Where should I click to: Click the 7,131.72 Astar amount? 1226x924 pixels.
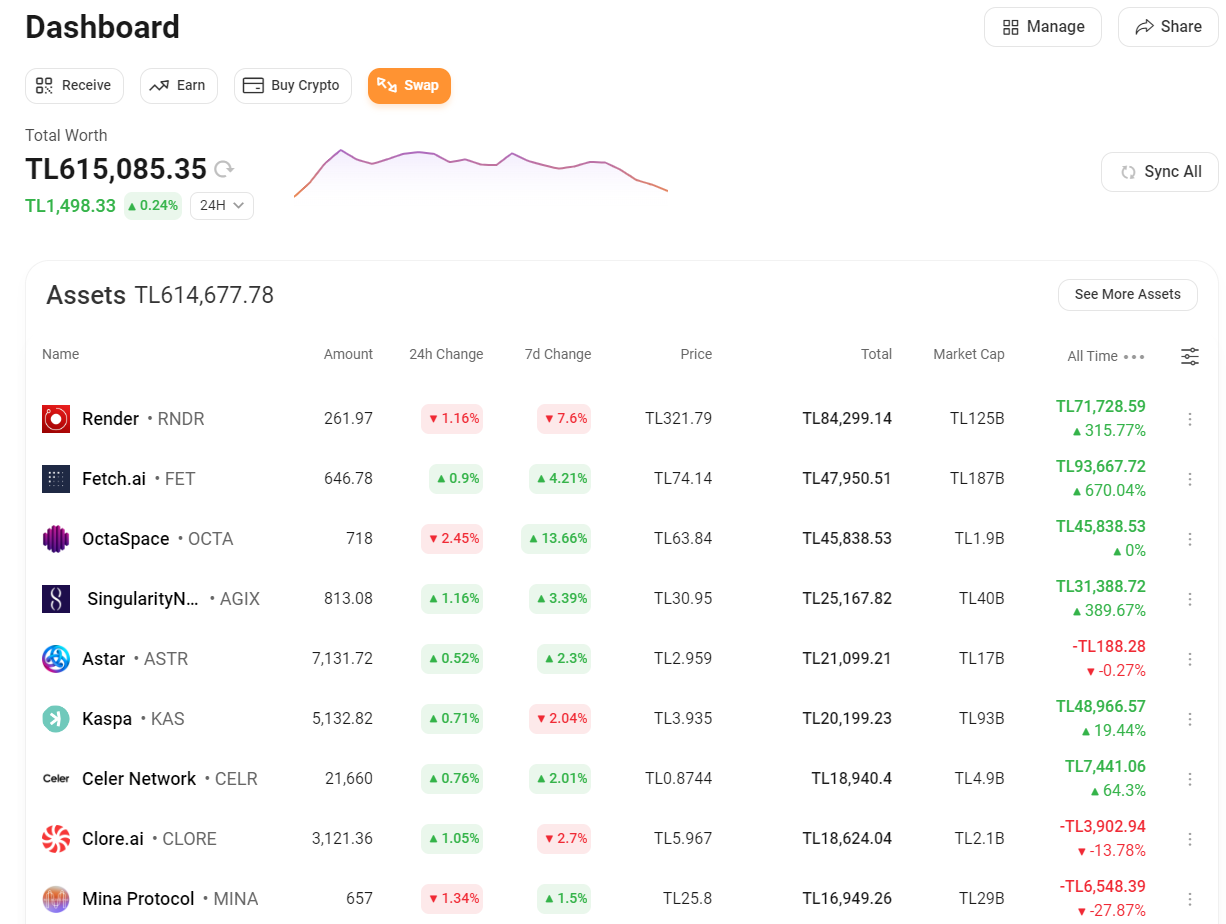342,659
